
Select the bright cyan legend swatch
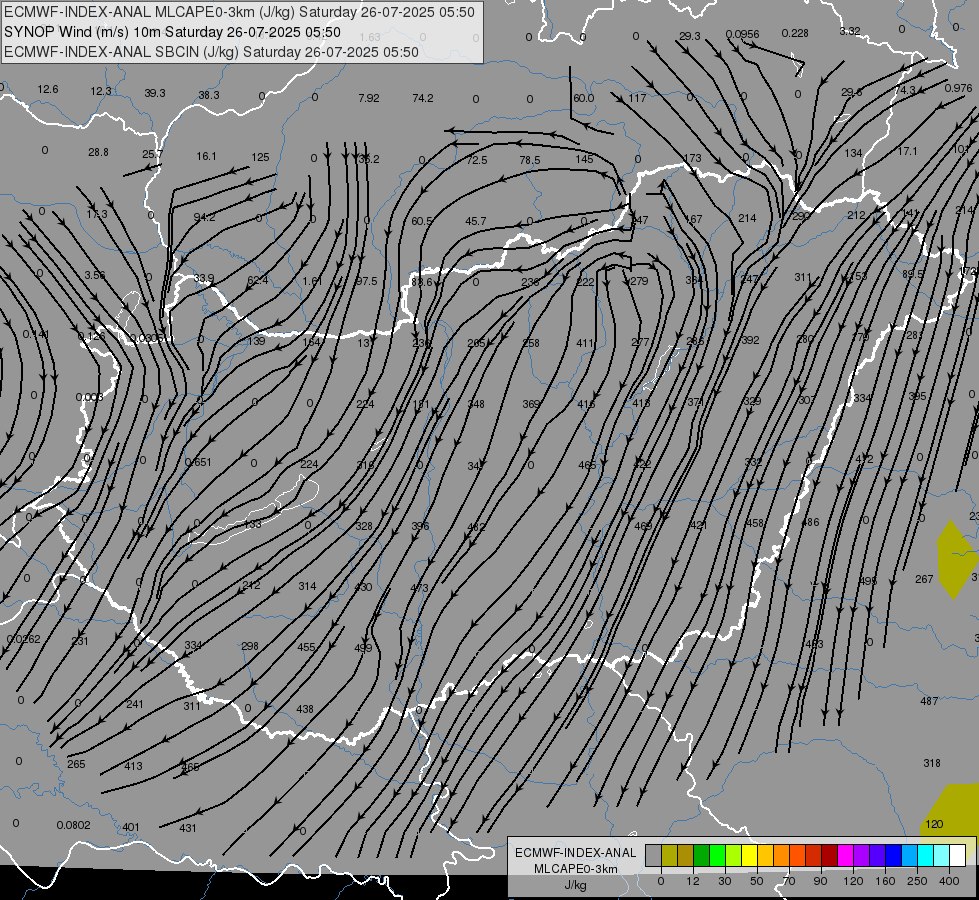tap(927, 855)
